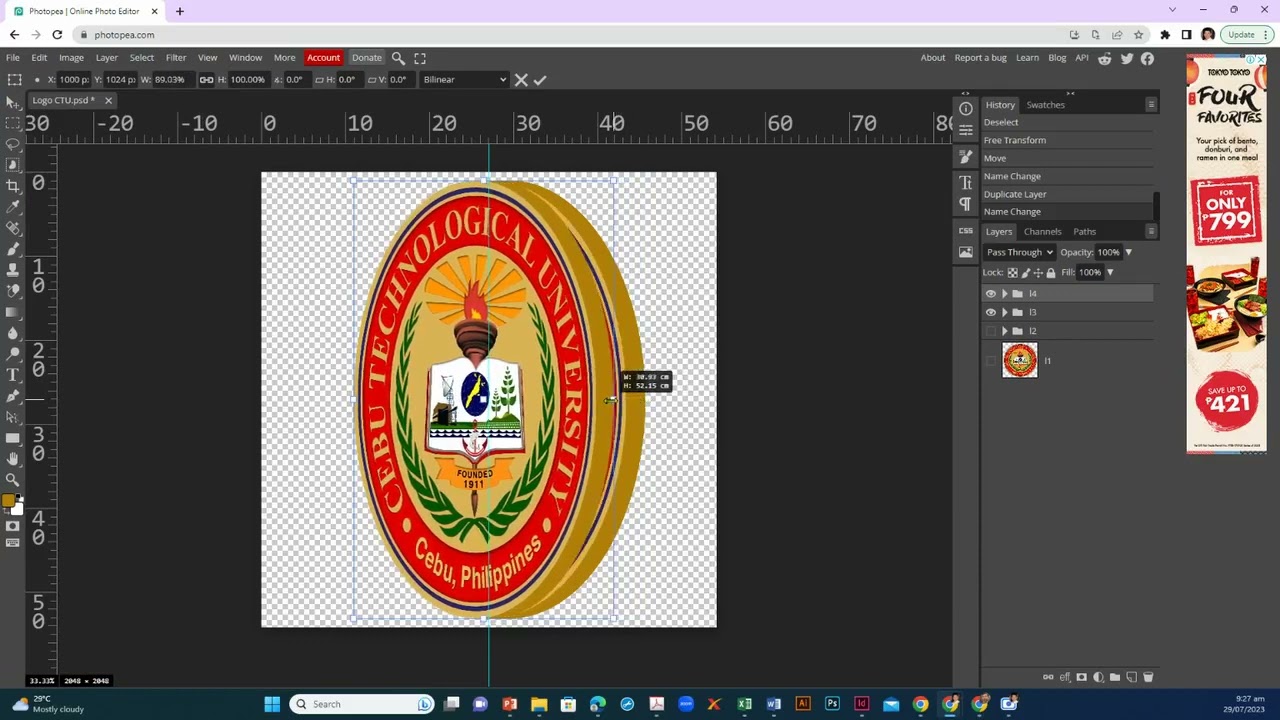Show the l2 folder layer
This screenshot has width=1280, height=720.
(991, 331)
